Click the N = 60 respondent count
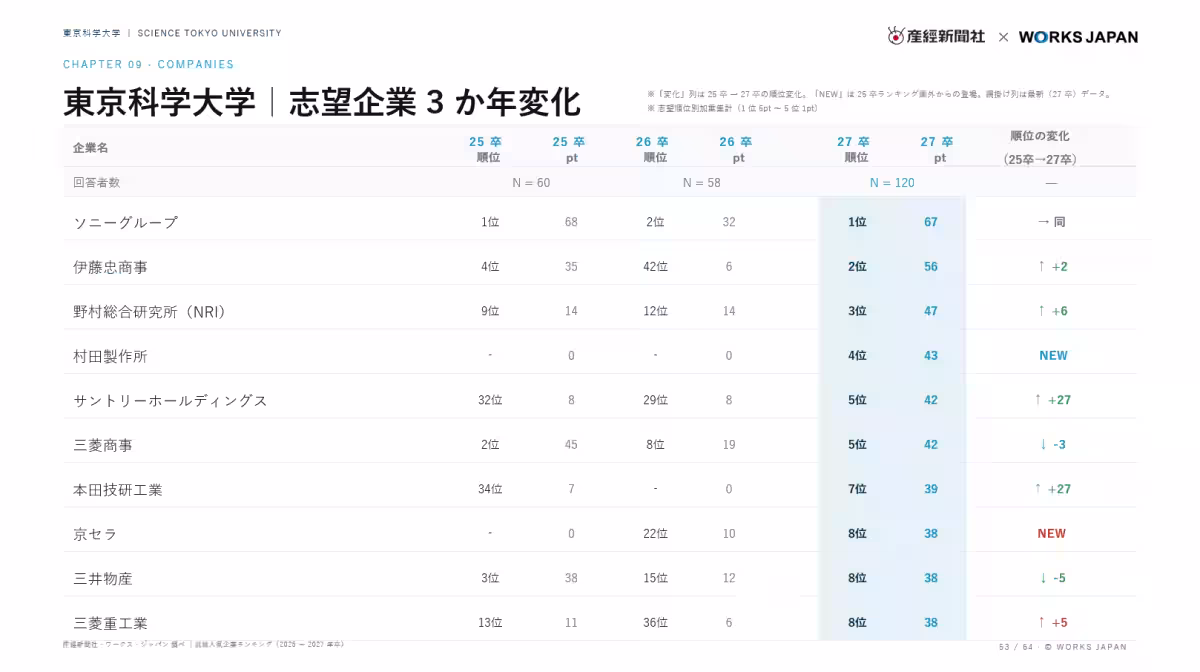This screenshot has width=1200, height=672. pos(531,183)
